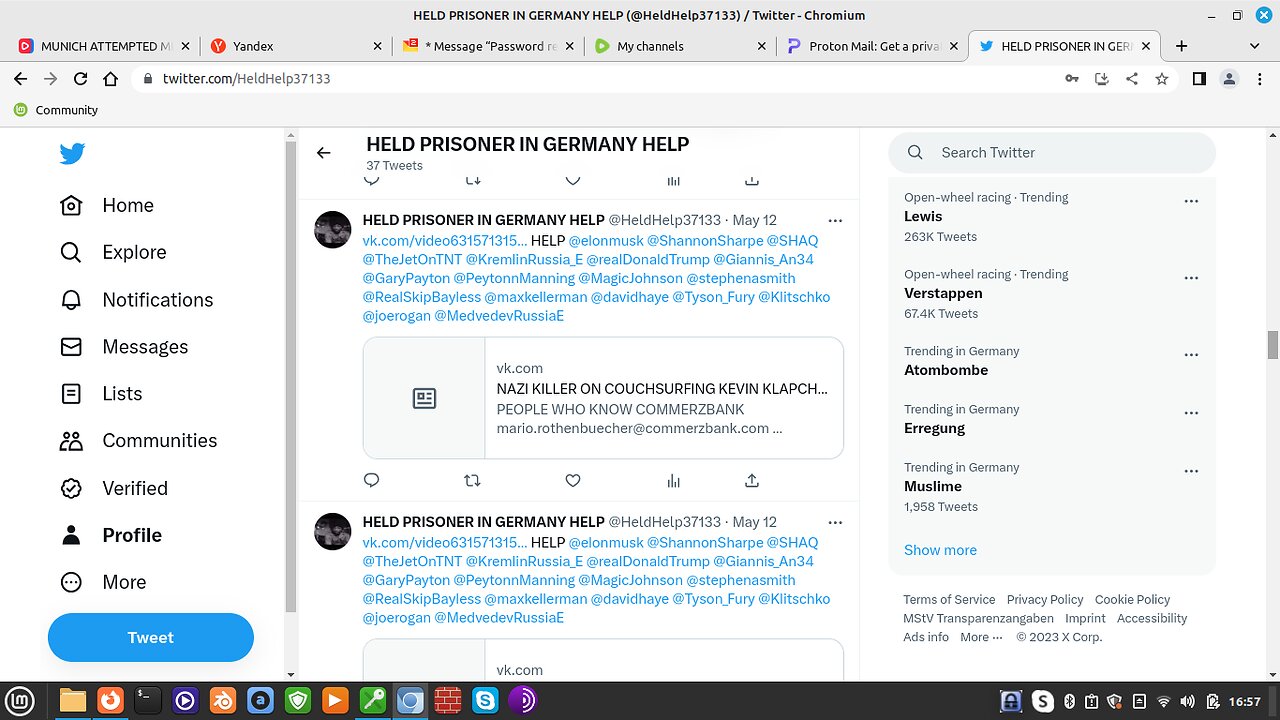This screenshot has width=1280, height=720.
Task: Open Home in Twitter sidebar
Action: 106,205
